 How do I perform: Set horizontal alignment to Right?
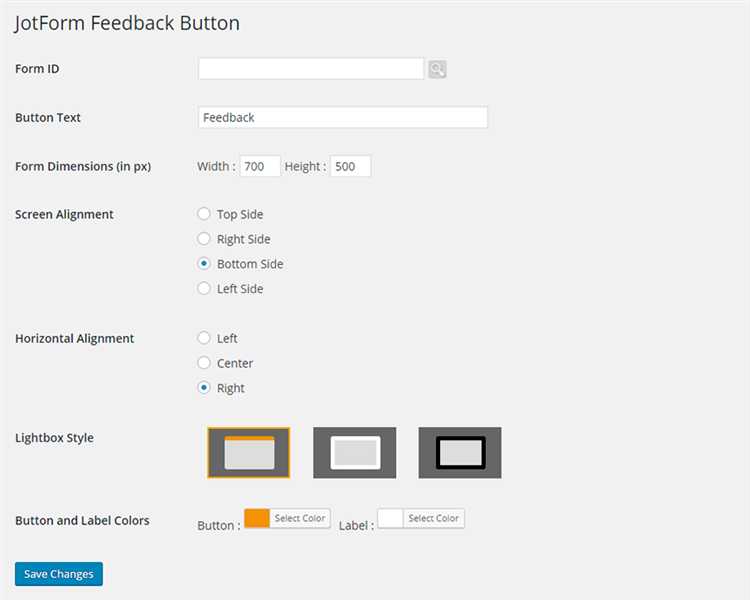[204, 388]
